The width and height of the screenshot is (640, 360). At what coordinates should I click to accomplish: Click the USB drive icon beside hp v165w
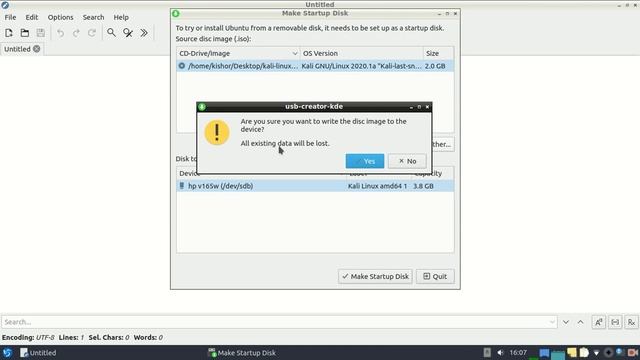[x=182, y=186]
